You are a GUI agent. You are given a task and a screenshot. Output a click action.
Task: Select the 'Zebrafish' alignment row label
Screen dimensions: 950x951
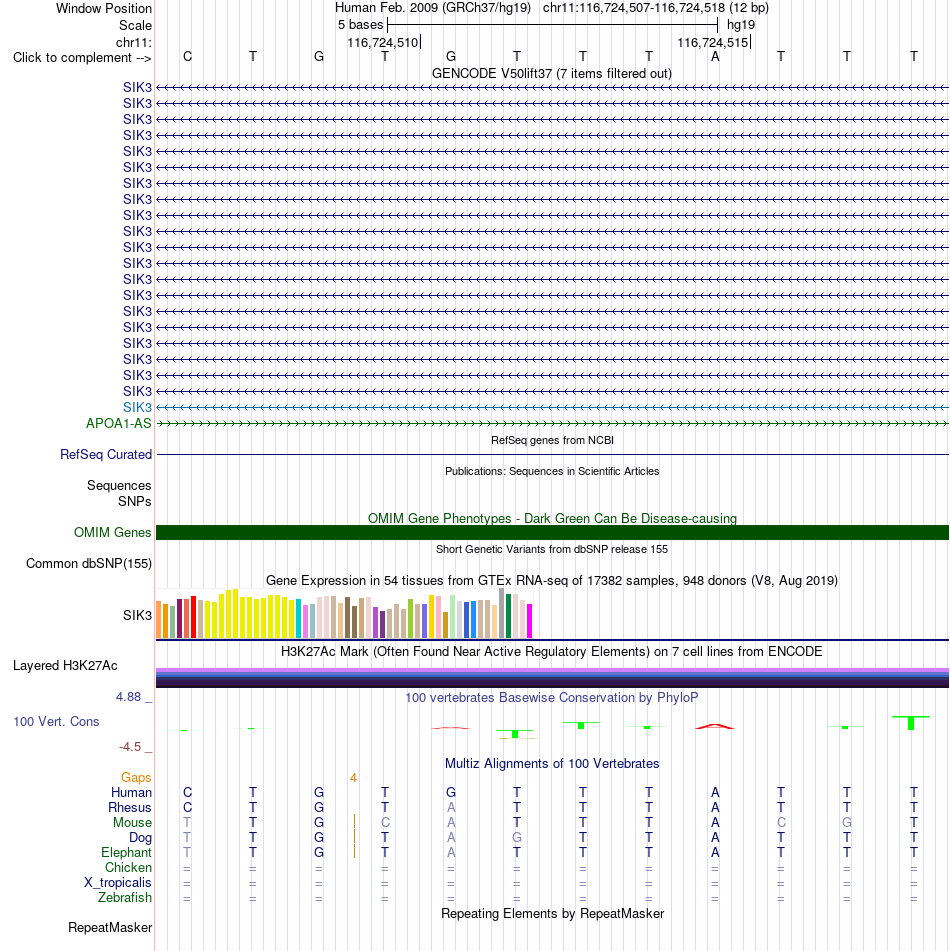pyautogui.click(x=125, y=898)
